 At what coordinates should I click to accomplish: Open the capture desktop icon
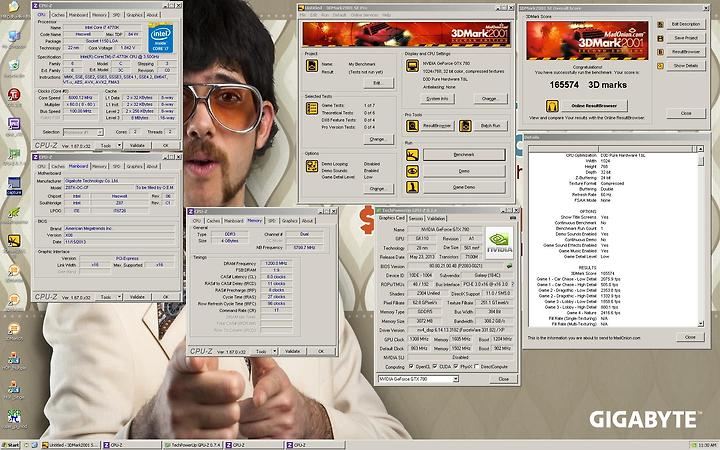coord(14,186)
